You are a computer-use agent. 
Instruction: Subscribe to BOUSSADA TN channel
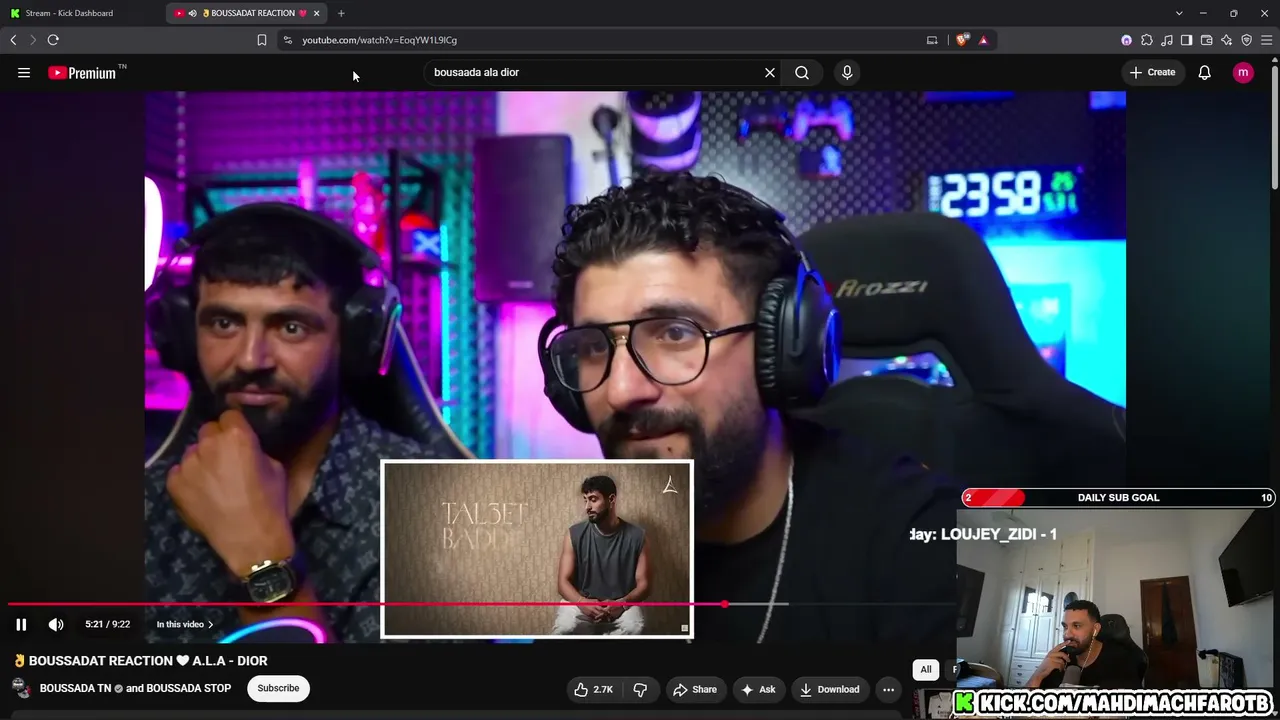278,688
